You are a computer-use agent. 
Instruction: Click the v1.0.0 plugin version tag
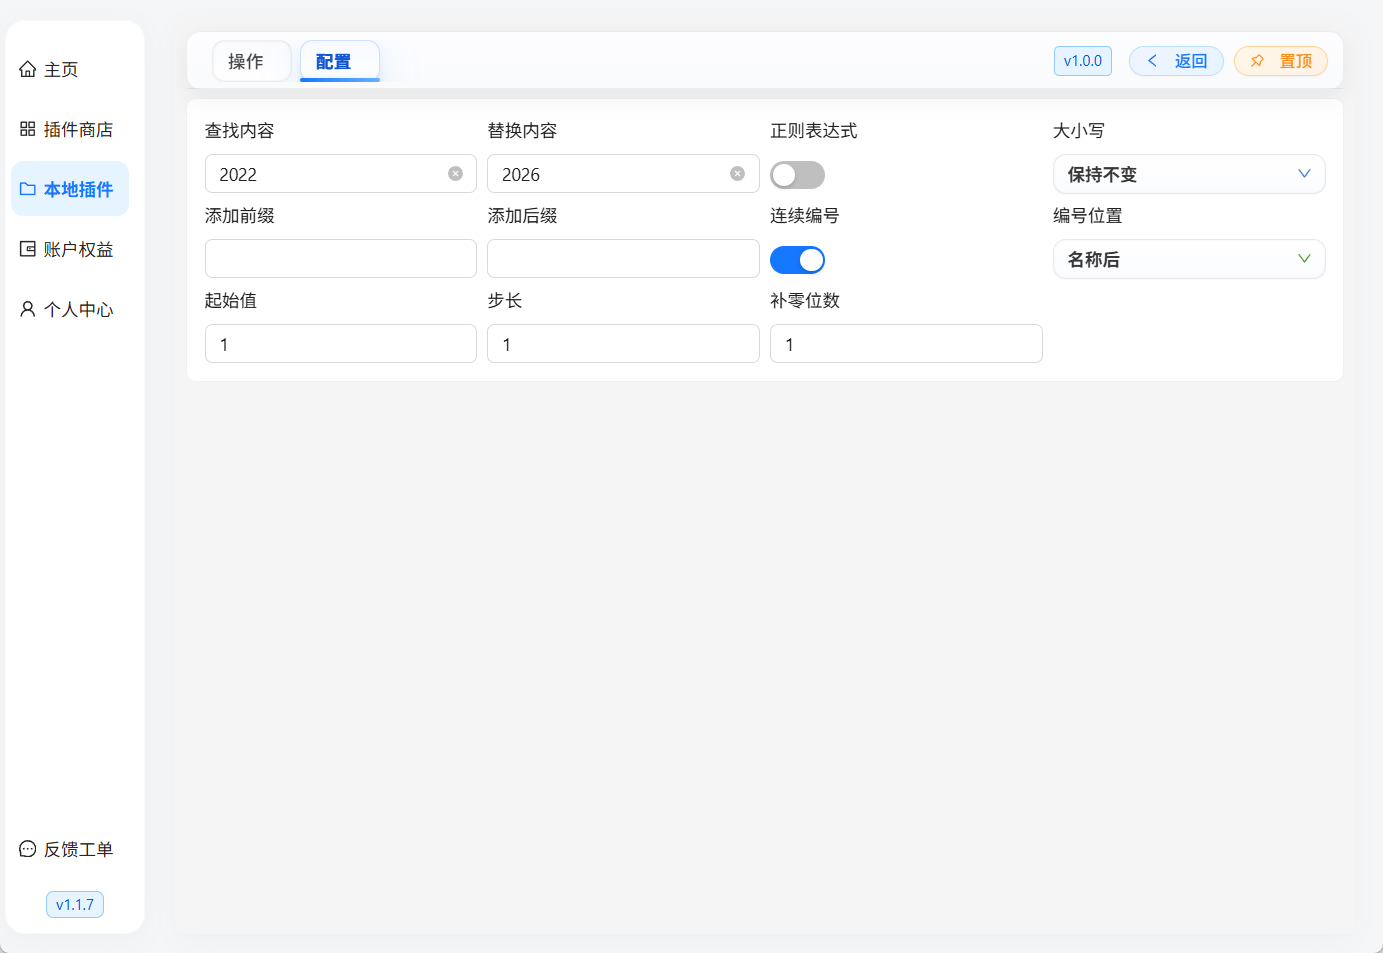coord(1083,61)
